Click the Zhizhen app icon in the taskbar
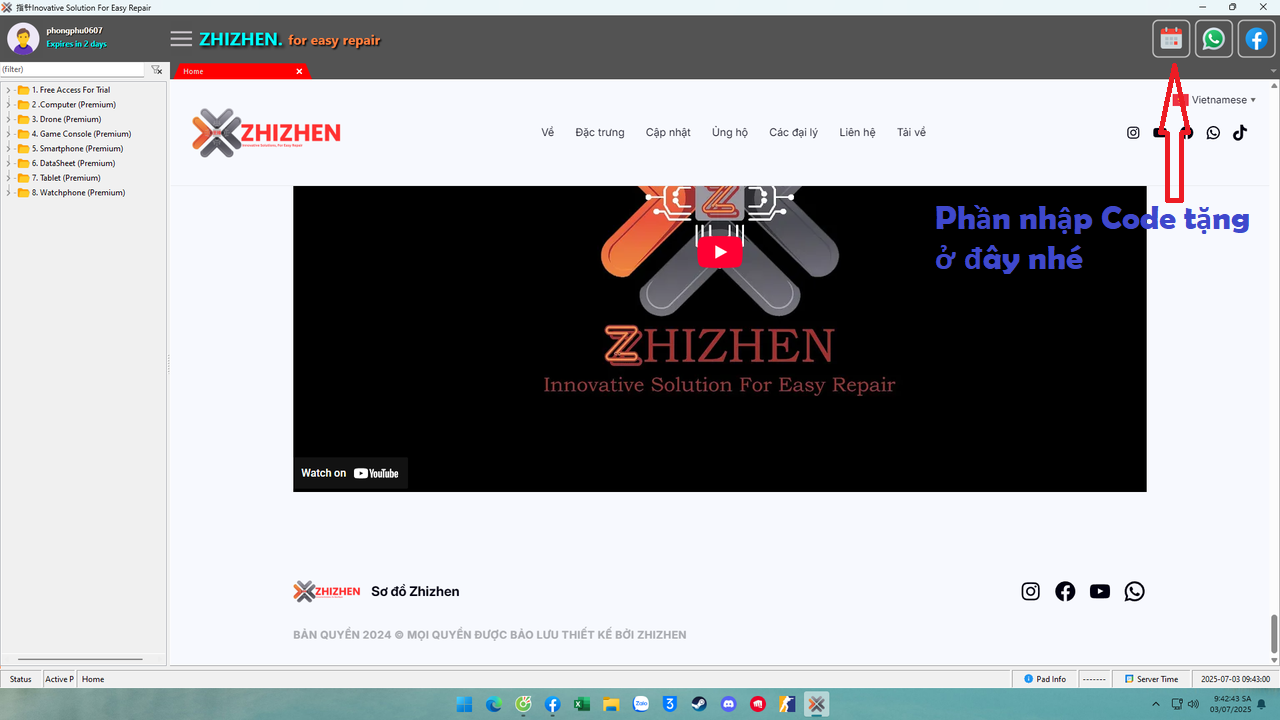Viewport: 1280px width, 720px height. (x=816, y=704)
